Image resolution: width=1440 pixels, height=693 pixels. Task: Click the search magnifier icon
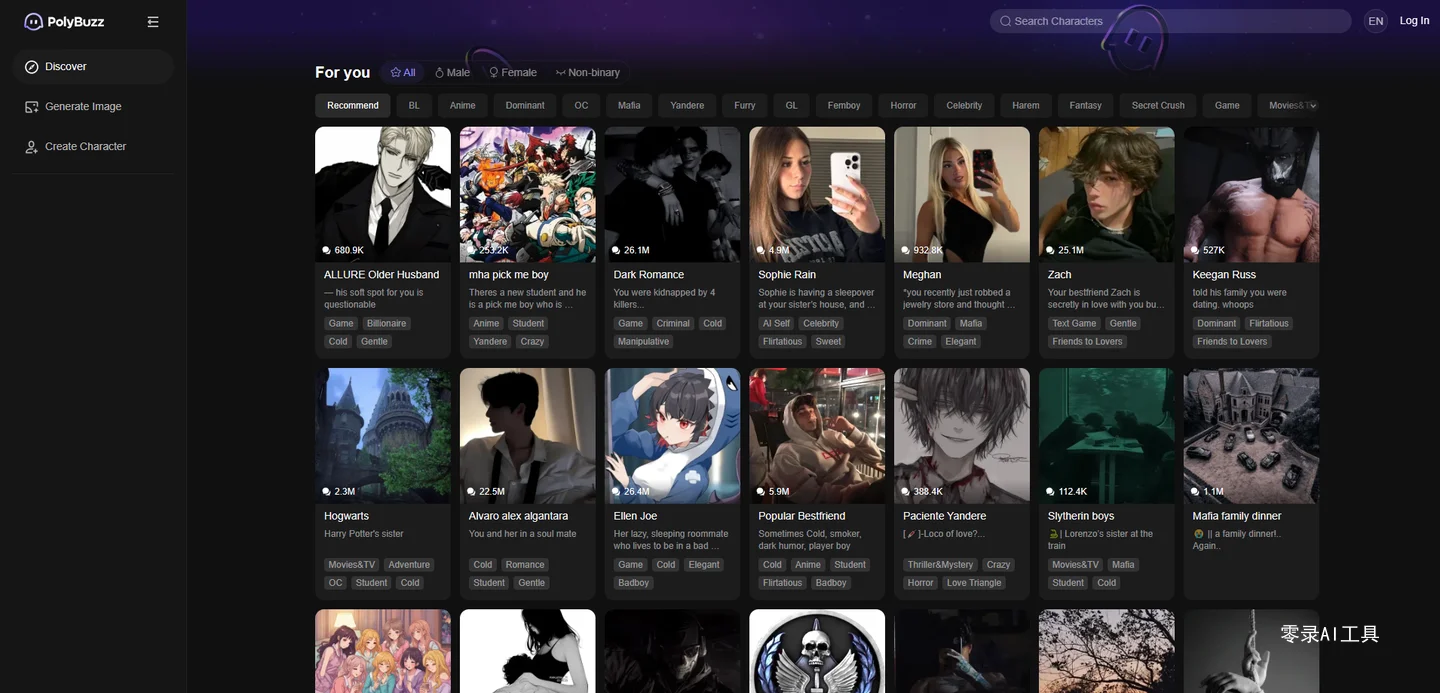(1005, 21)
